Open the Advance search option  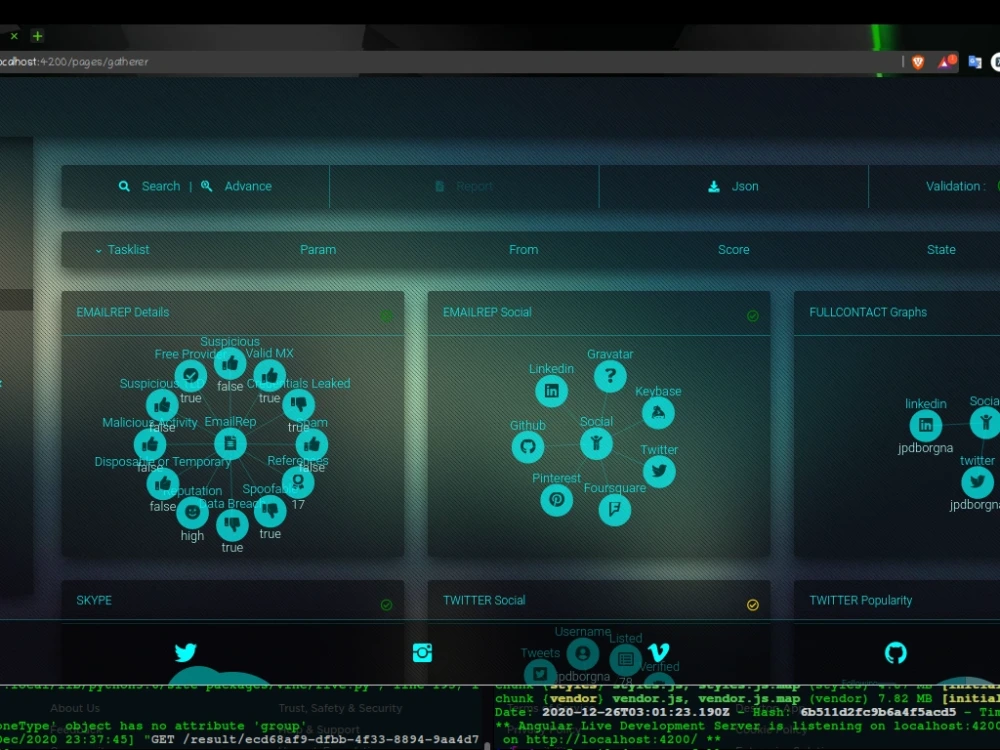click(247, 186)
